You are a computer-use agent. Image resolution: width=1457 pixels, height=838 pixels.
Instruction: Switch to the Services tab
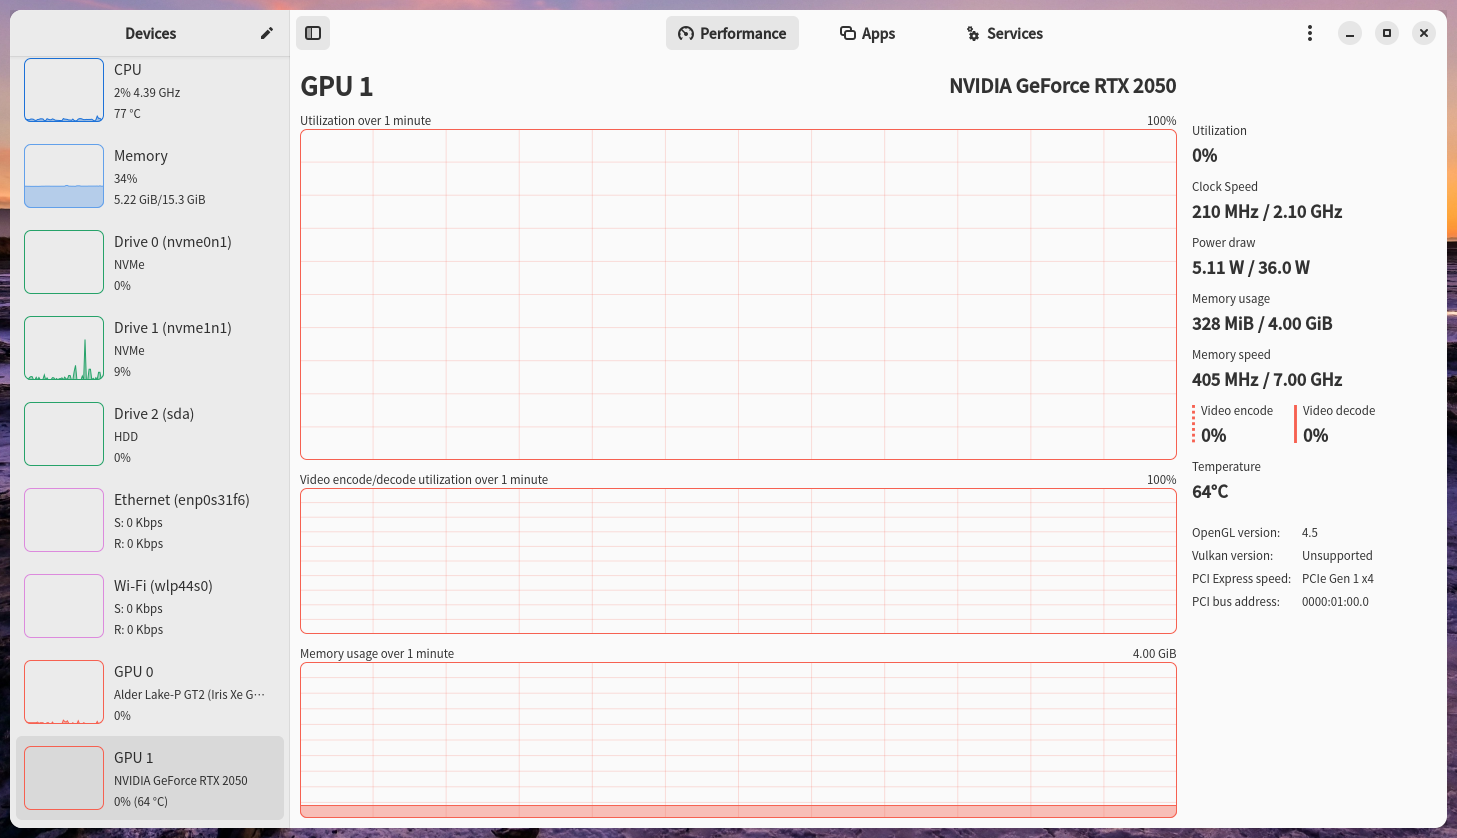point(1004,33)
